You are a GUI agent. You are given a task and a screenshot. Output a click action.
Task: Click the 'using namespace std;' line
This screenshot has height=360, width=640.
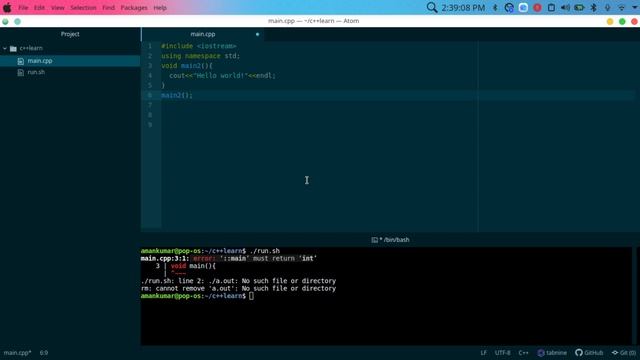[200, 56]
